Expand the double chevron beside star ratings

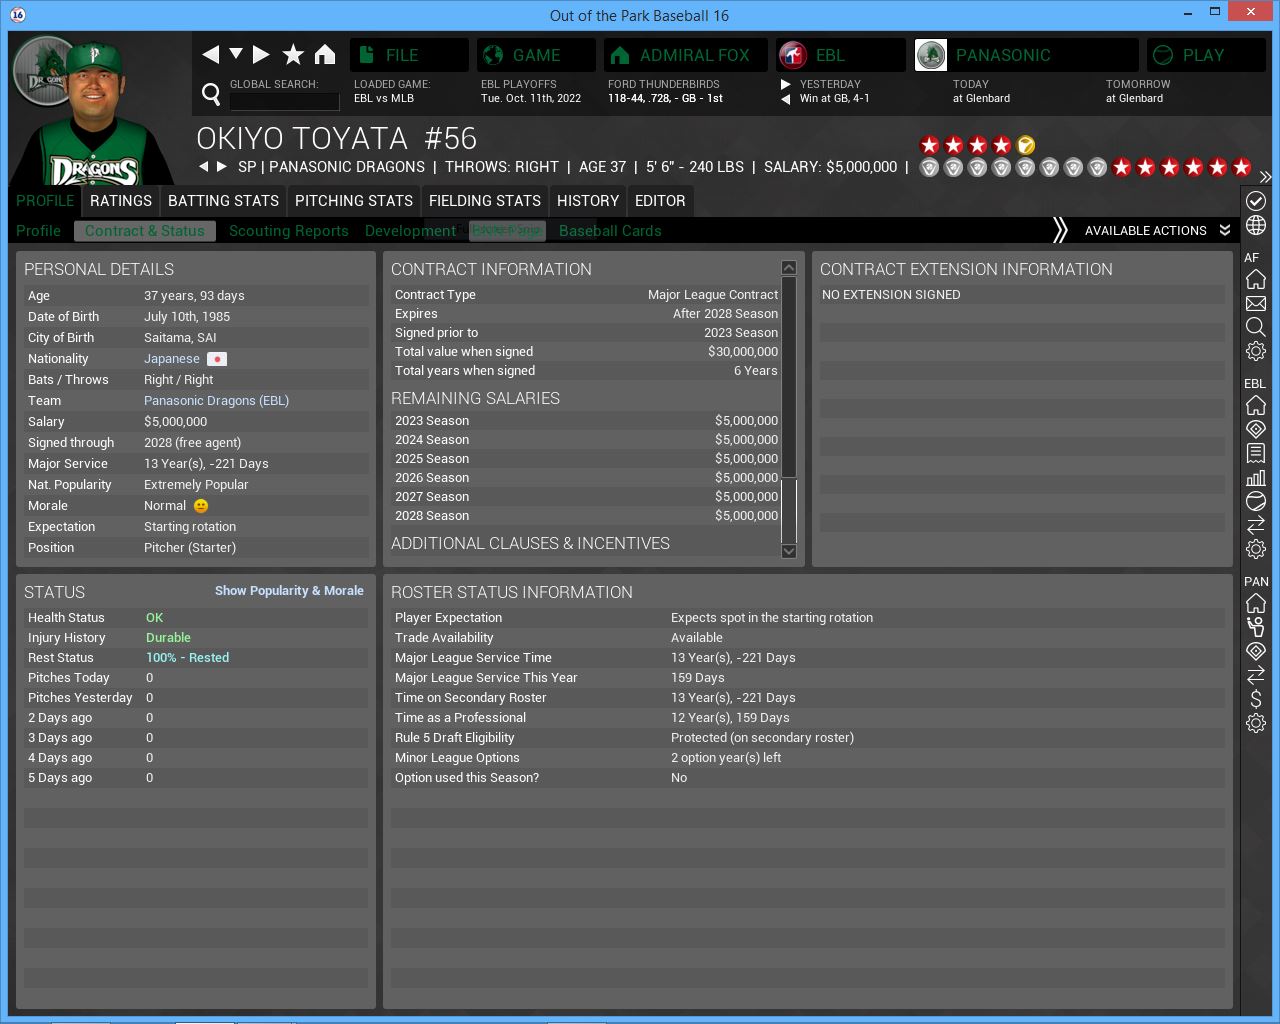(x=1265, y=177)
